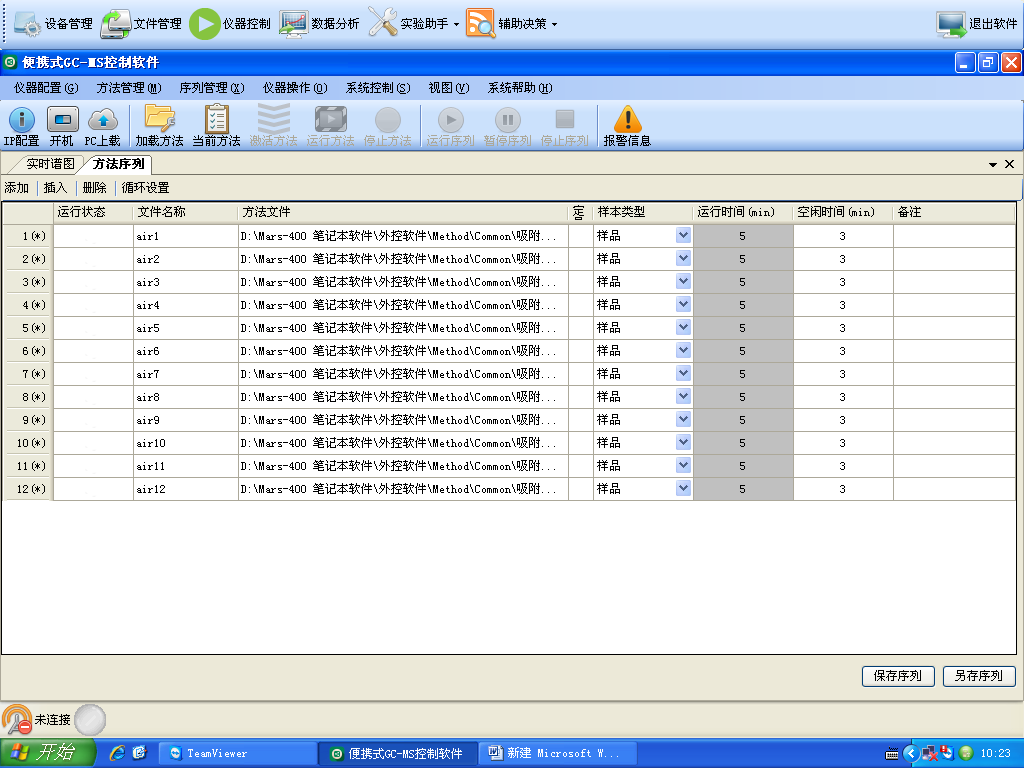Expand the 实验助手 dropdown menu
This screenshot has width=1024, height=768.
coord(456,24)
